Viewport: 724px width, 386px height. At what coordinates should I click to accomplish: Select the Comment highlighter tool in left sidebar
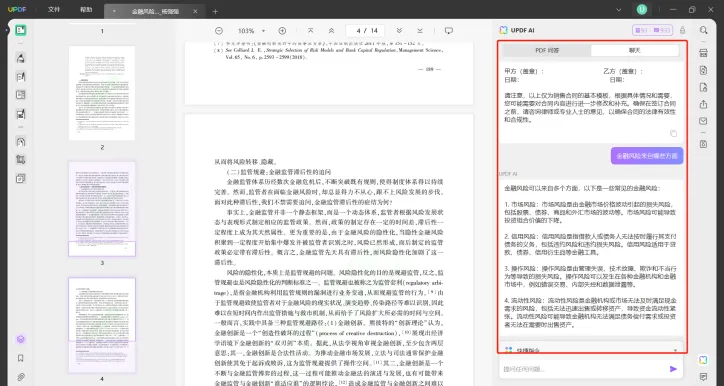[x=20, y=58]
